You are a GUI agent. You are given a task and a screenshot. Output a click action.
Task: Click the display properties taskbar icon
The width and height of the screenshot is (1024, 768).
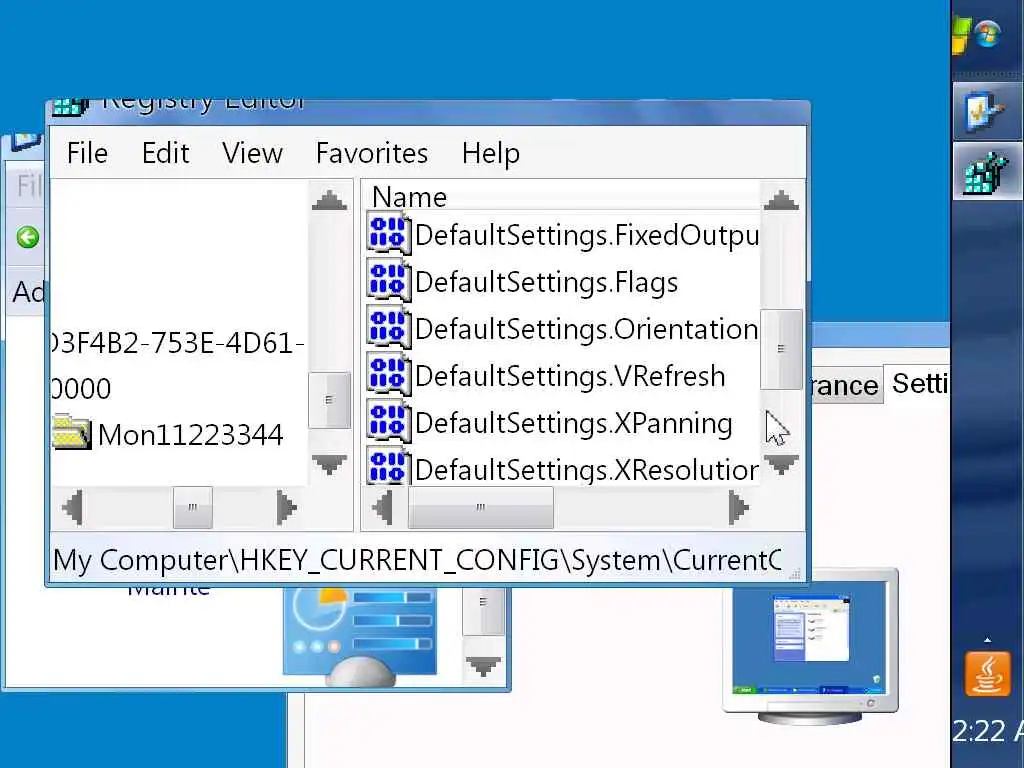tap(987, 111)
